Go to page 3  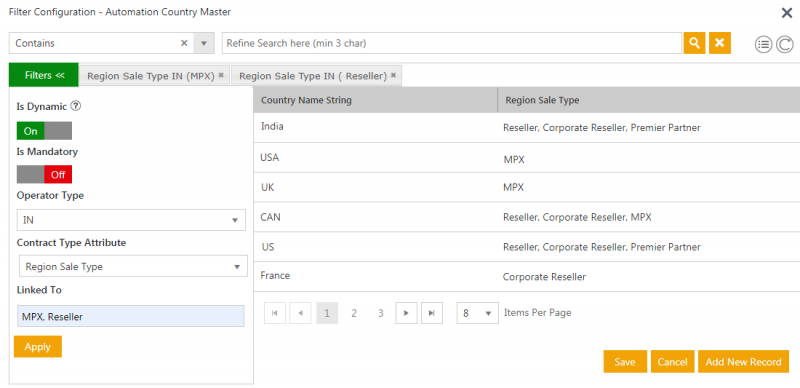(x=380, y=313)
